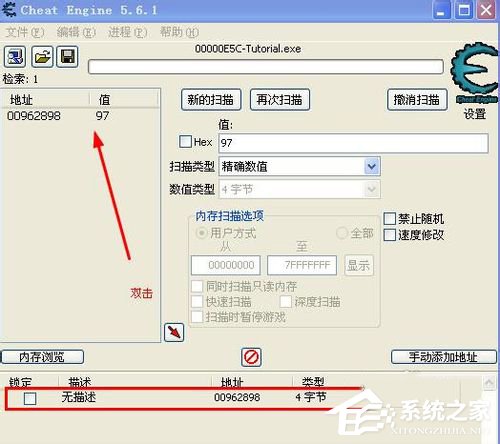Open the 进程 menu
500x444 pixels.
point(128,32)
